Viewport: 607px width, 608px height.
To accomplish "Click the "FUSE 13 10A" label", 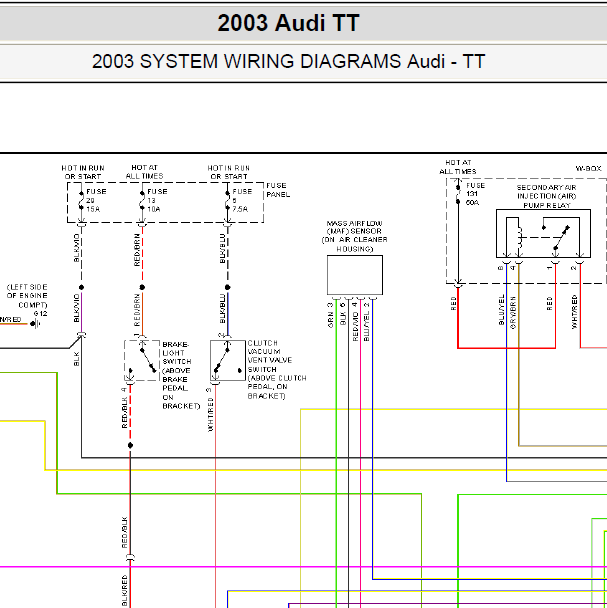I will pos(157,200).
